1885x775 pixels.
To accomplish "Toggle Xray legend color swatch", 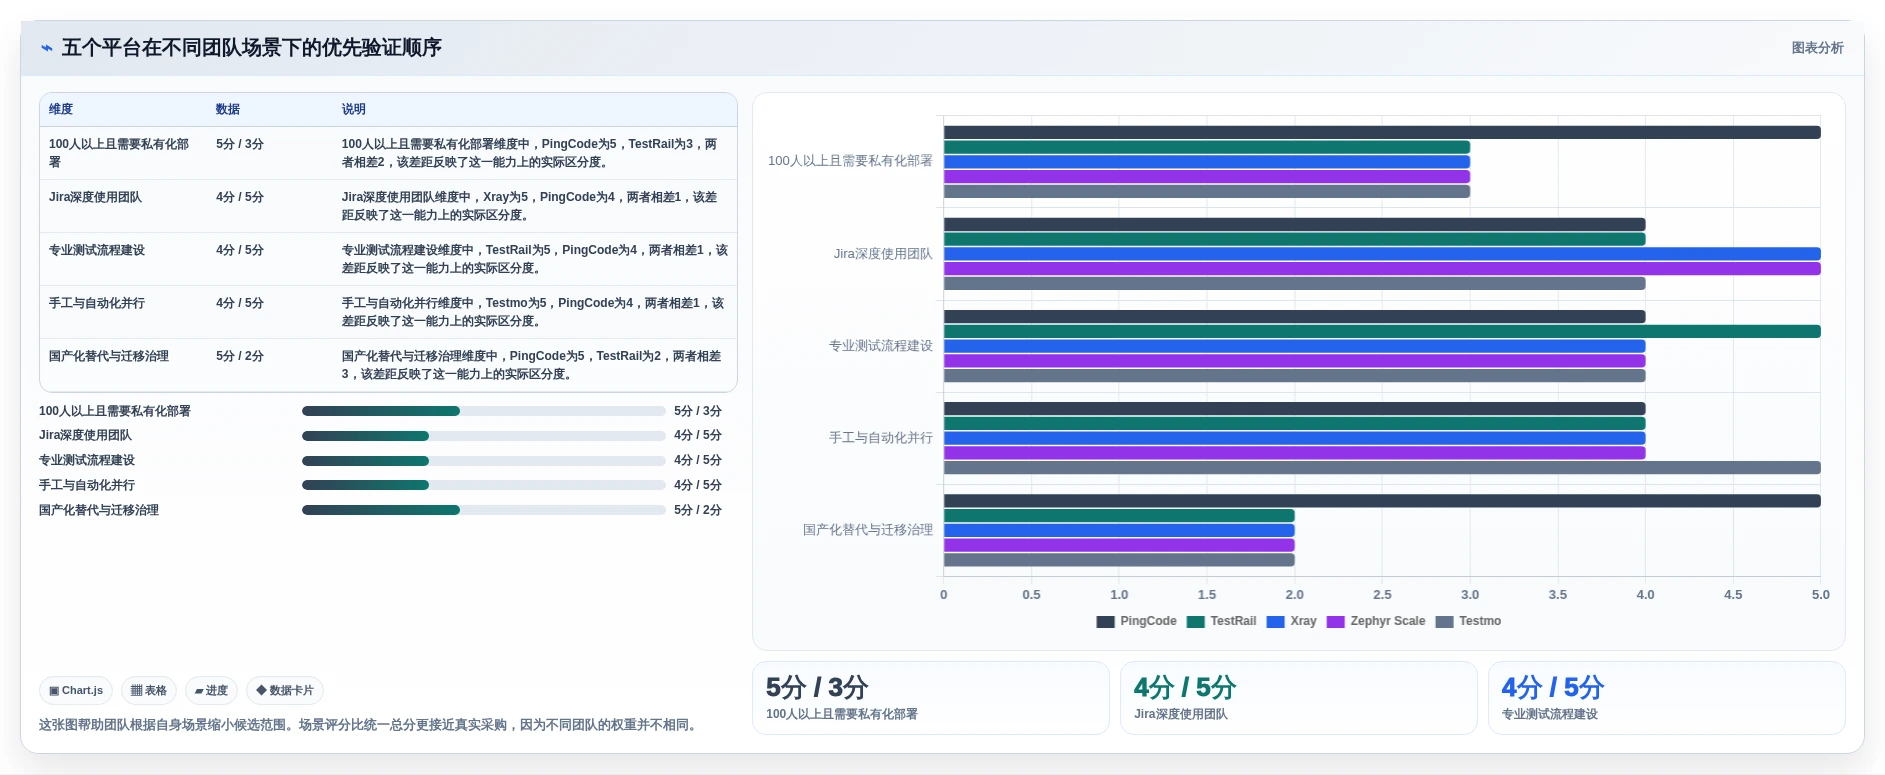I will pos(1275,621).
